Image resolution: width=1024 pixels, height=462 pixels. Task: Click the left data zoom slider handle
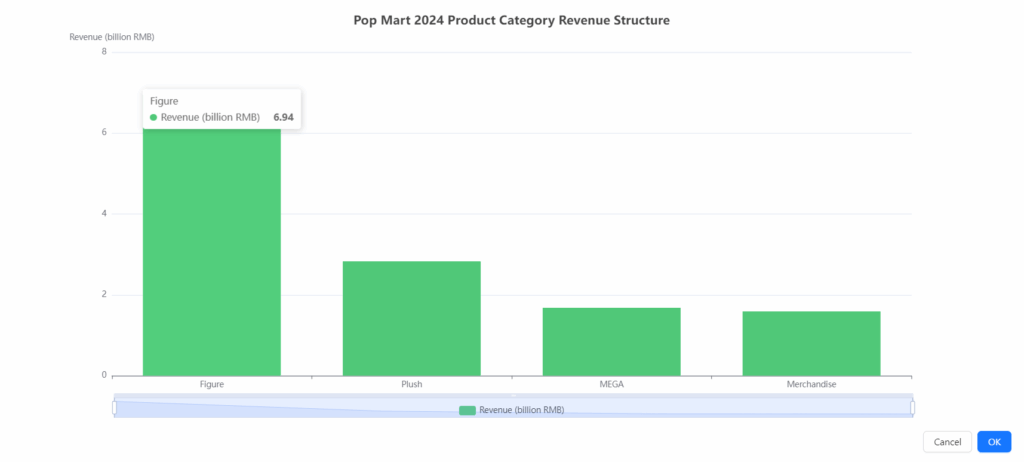(x=114, y=407)
